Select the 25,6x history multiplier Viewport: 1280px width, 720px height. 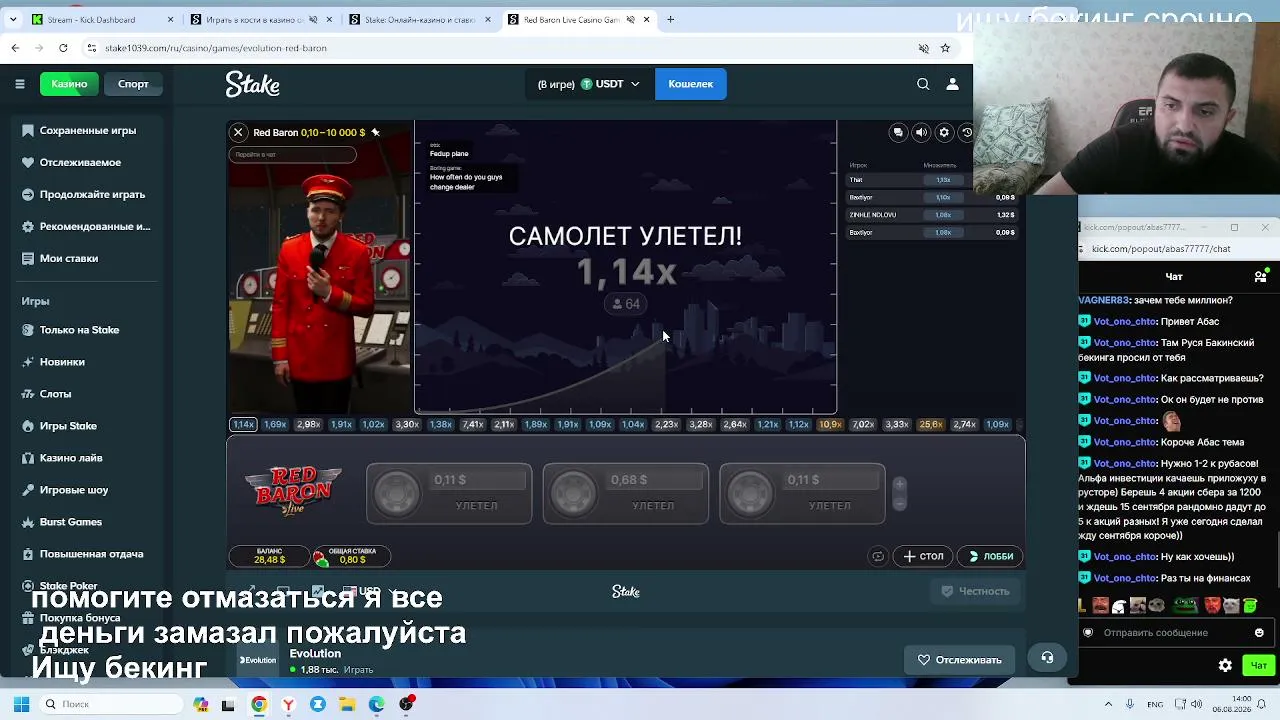point(931,425)
